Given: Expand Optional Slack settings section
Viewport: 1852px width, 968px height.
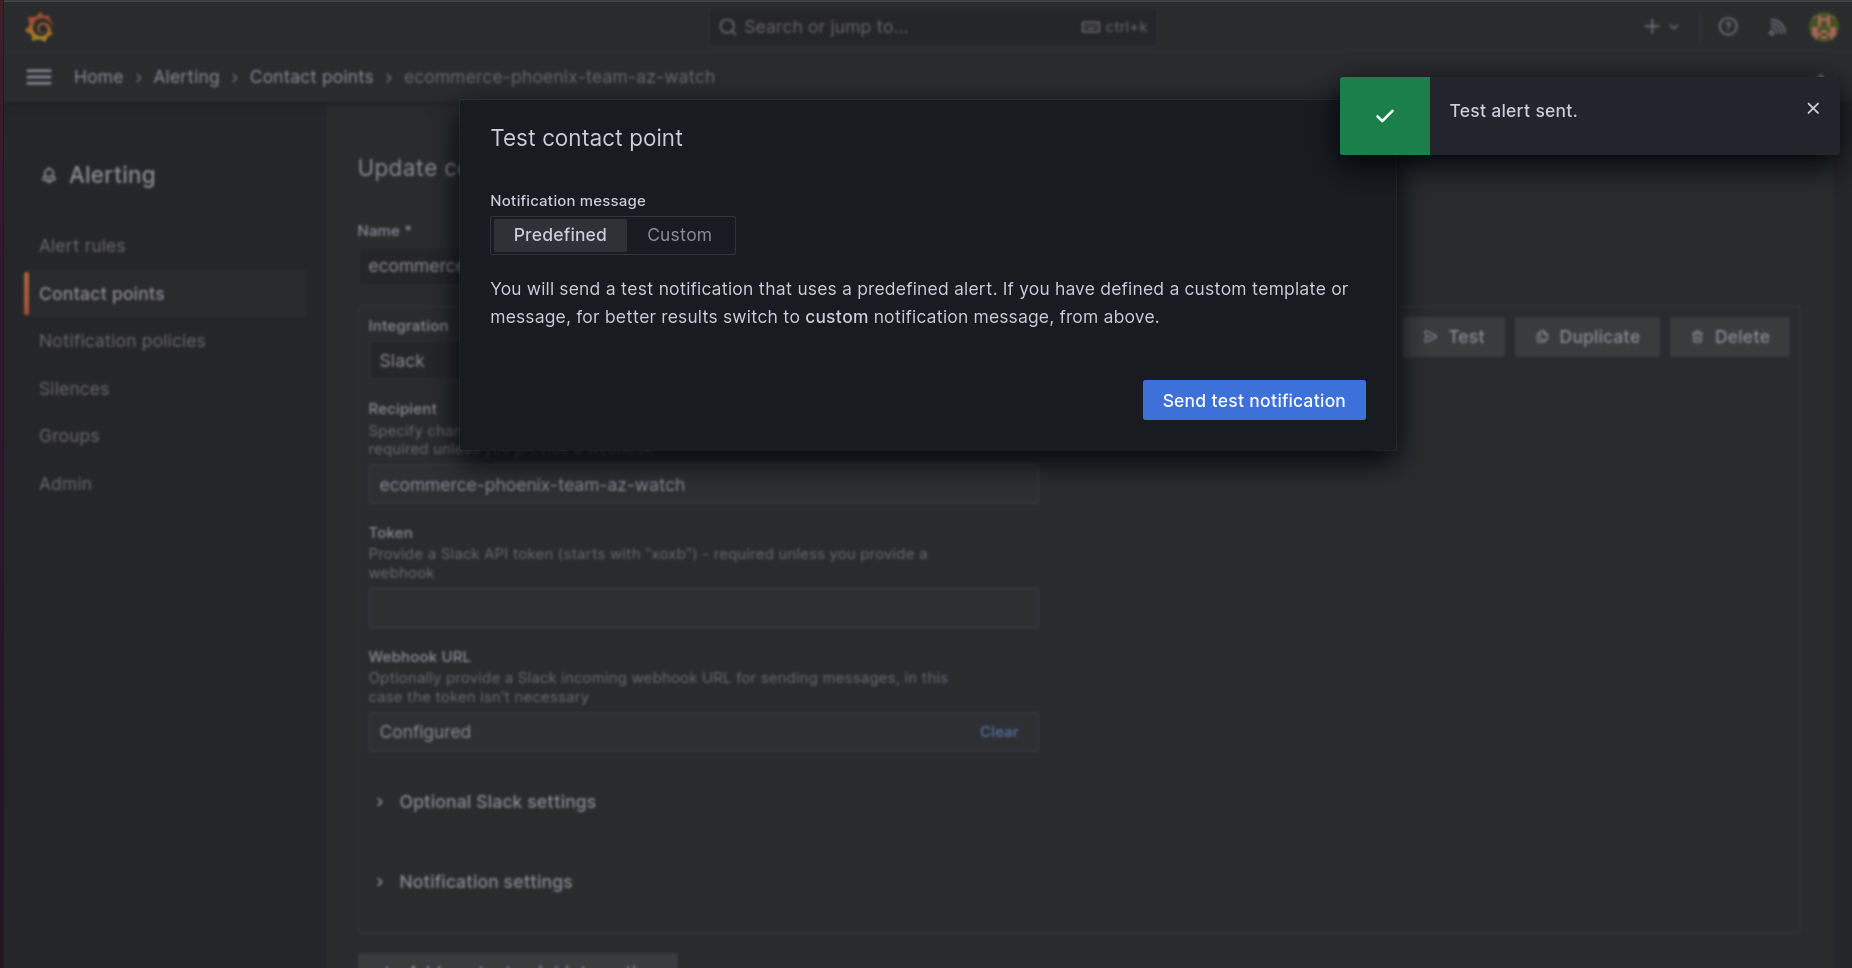Looking at the screenshot, I should [x=497, y=802].
